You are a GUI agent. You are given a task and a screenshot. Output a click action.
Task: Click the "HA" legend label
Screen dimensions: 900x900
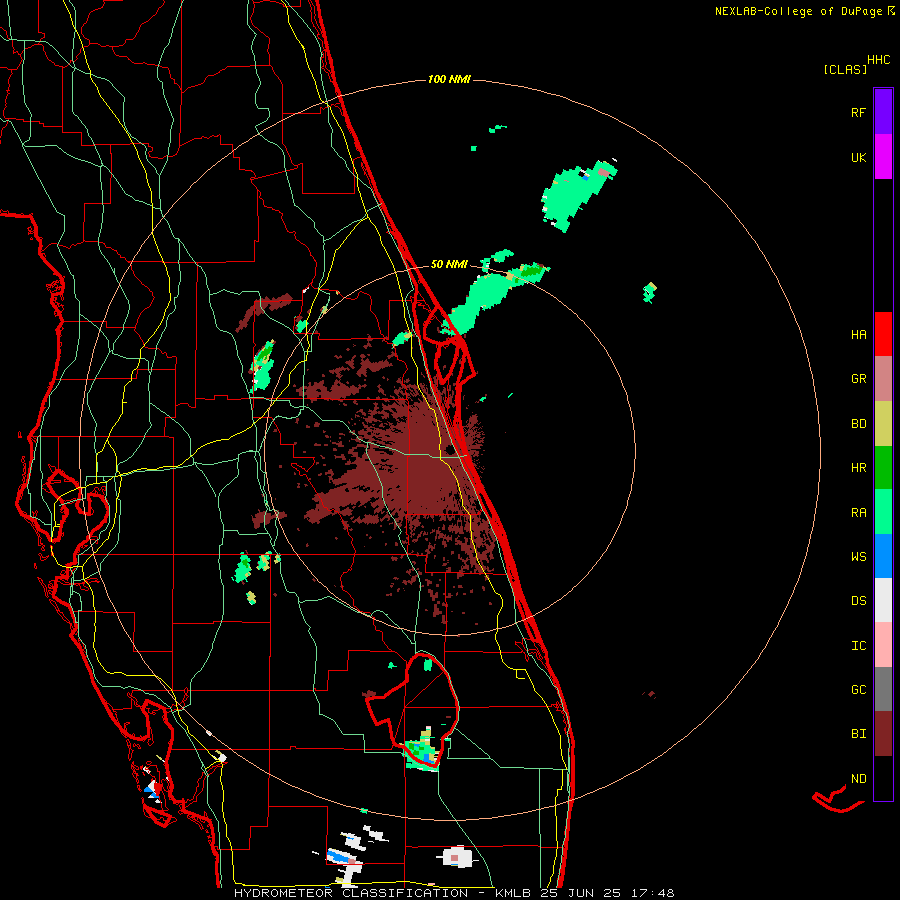coord(858,335)
